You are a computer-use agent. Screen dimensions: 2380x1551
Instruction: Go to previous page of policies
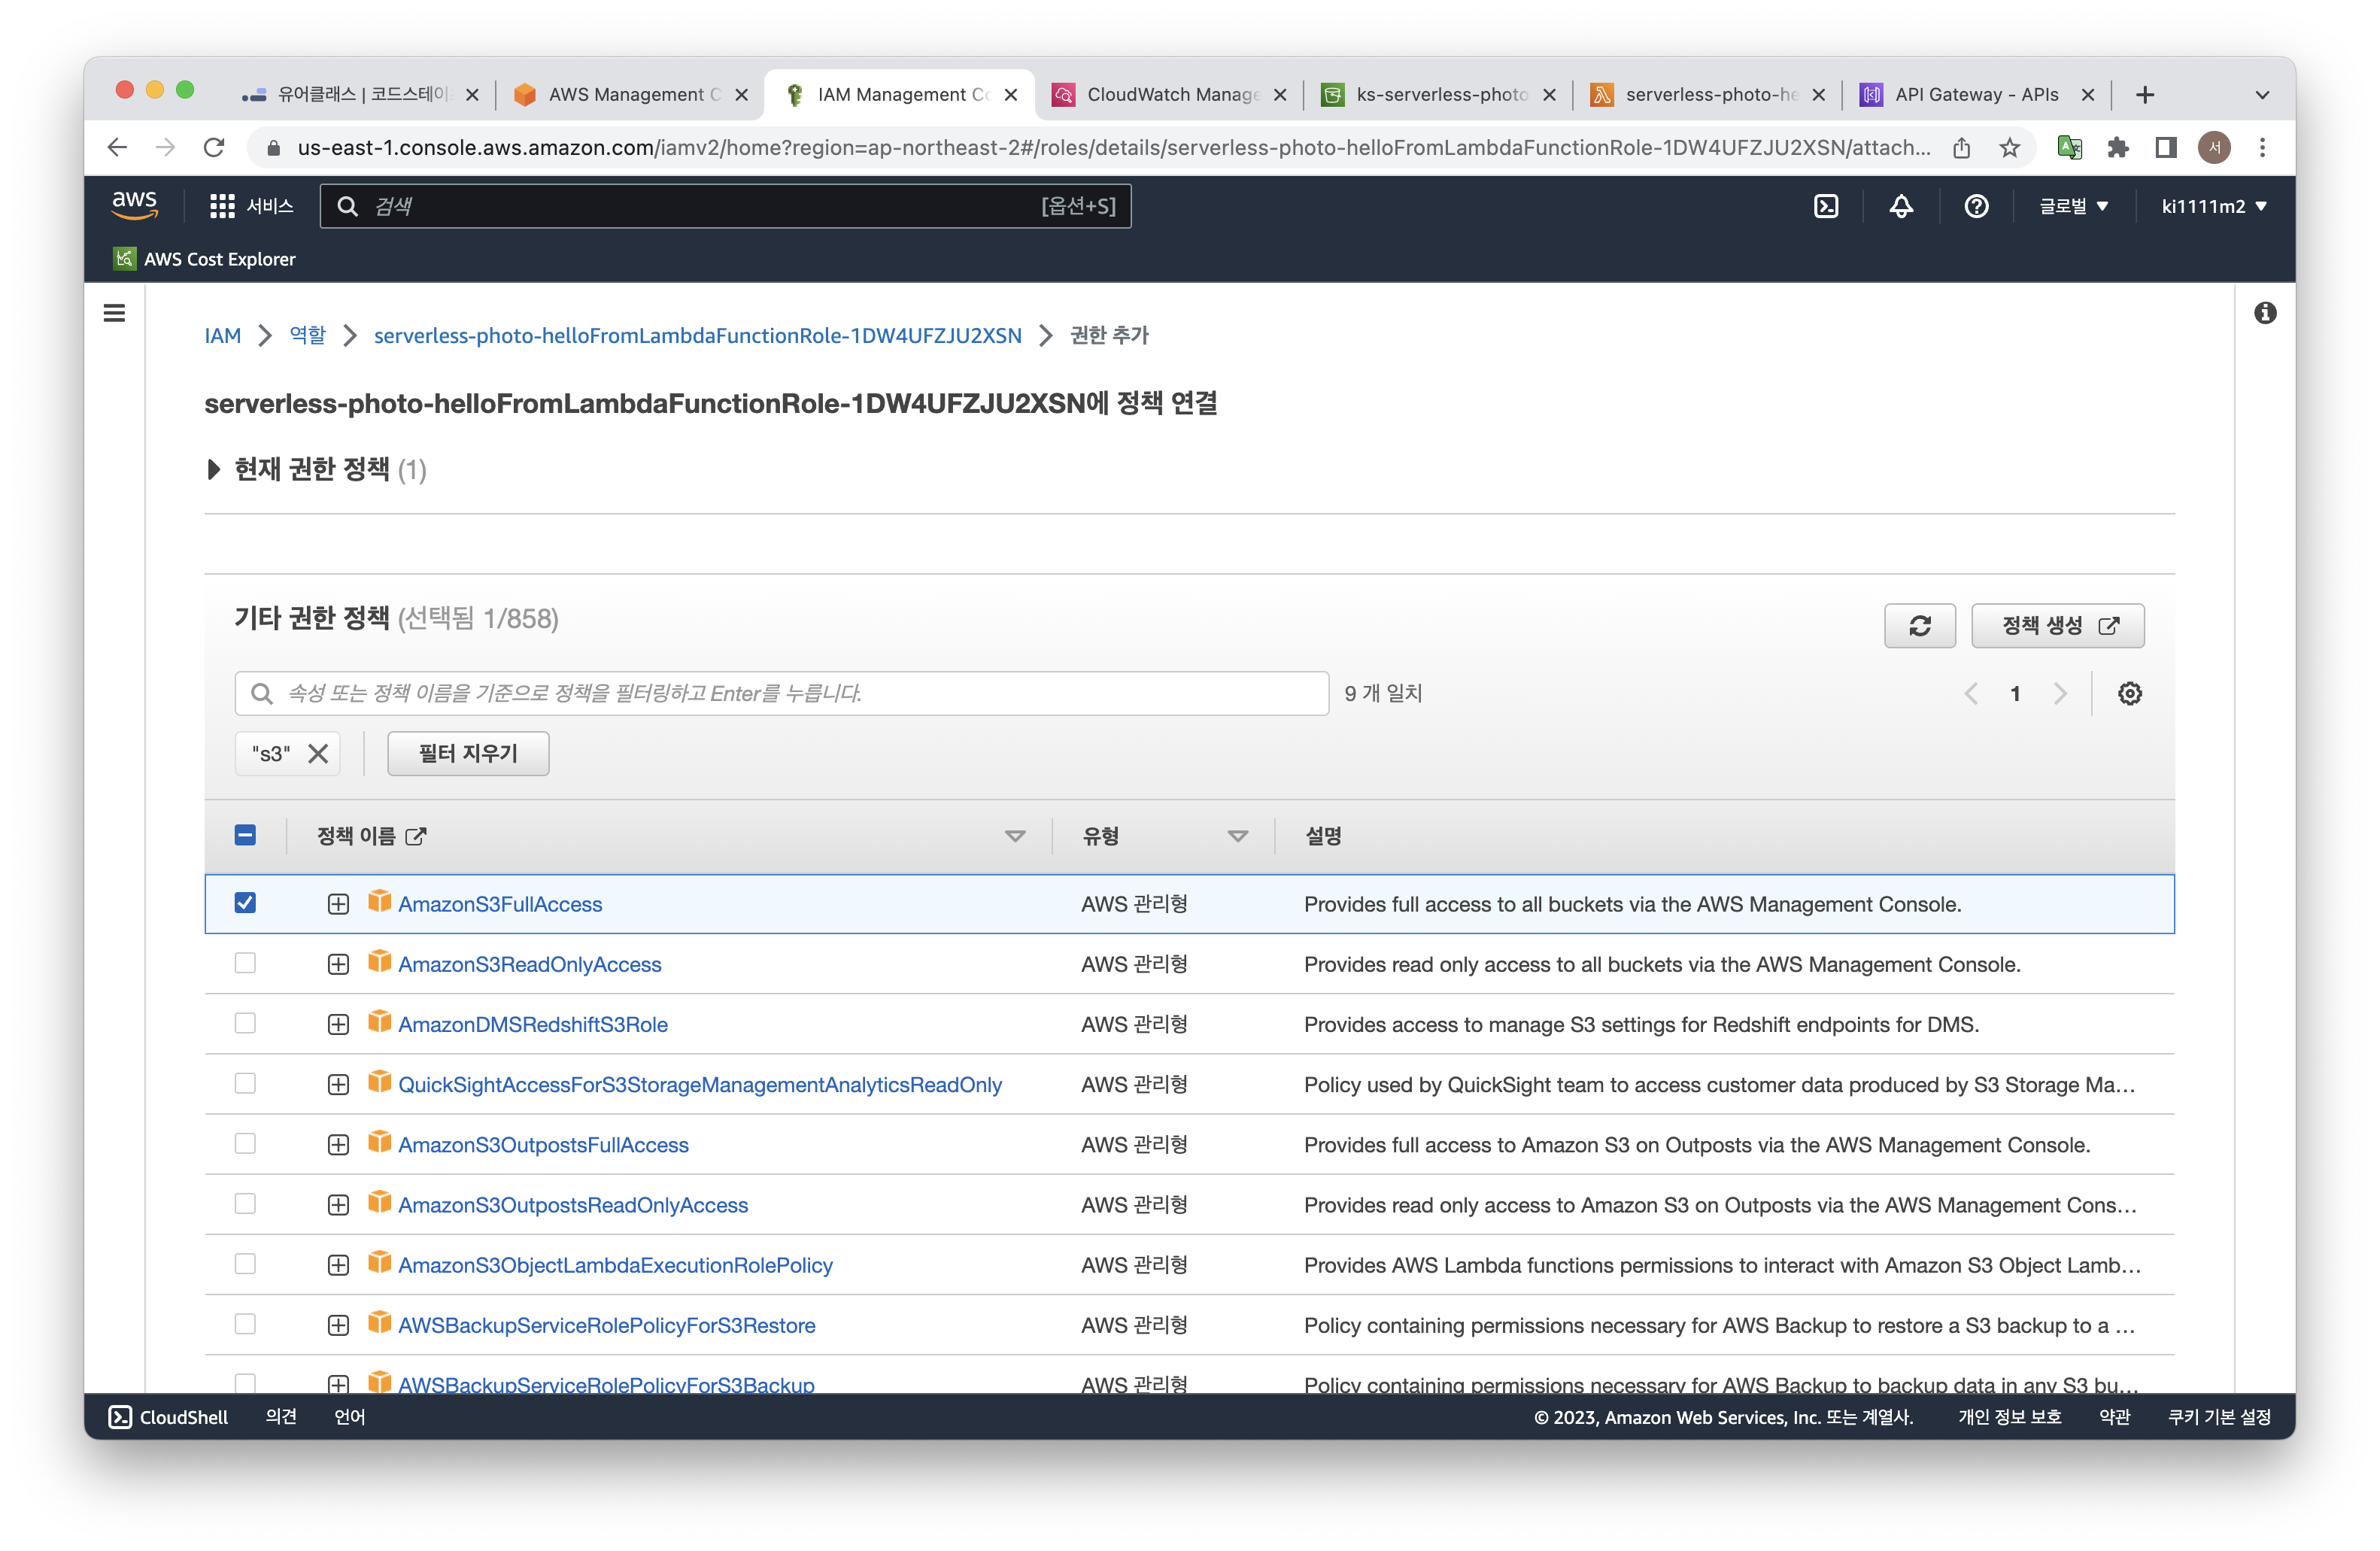(x=1971, y=694)
